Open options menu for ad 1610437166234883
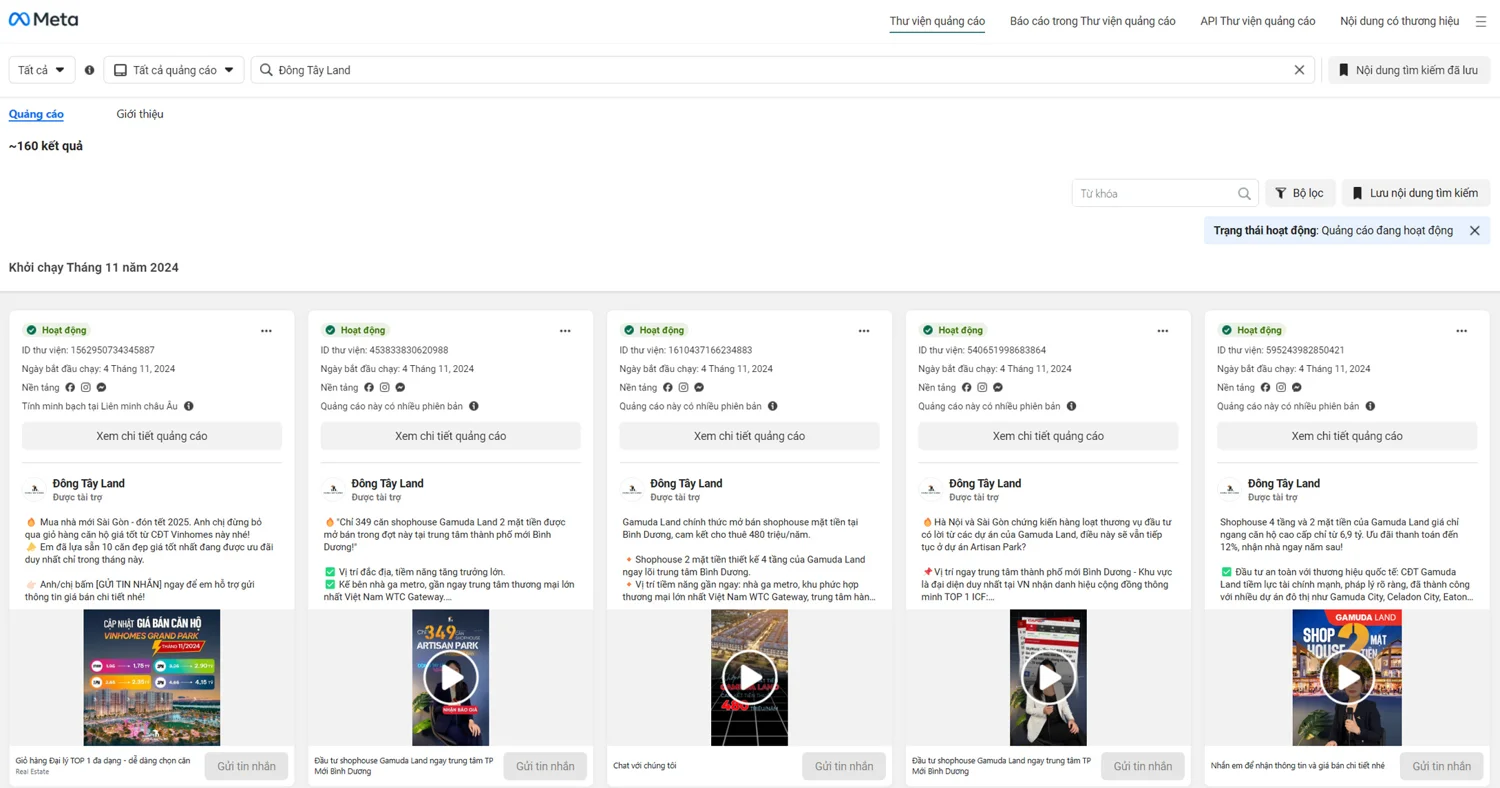The width and height of the screenshot is (1500, 788). (864, 331)
